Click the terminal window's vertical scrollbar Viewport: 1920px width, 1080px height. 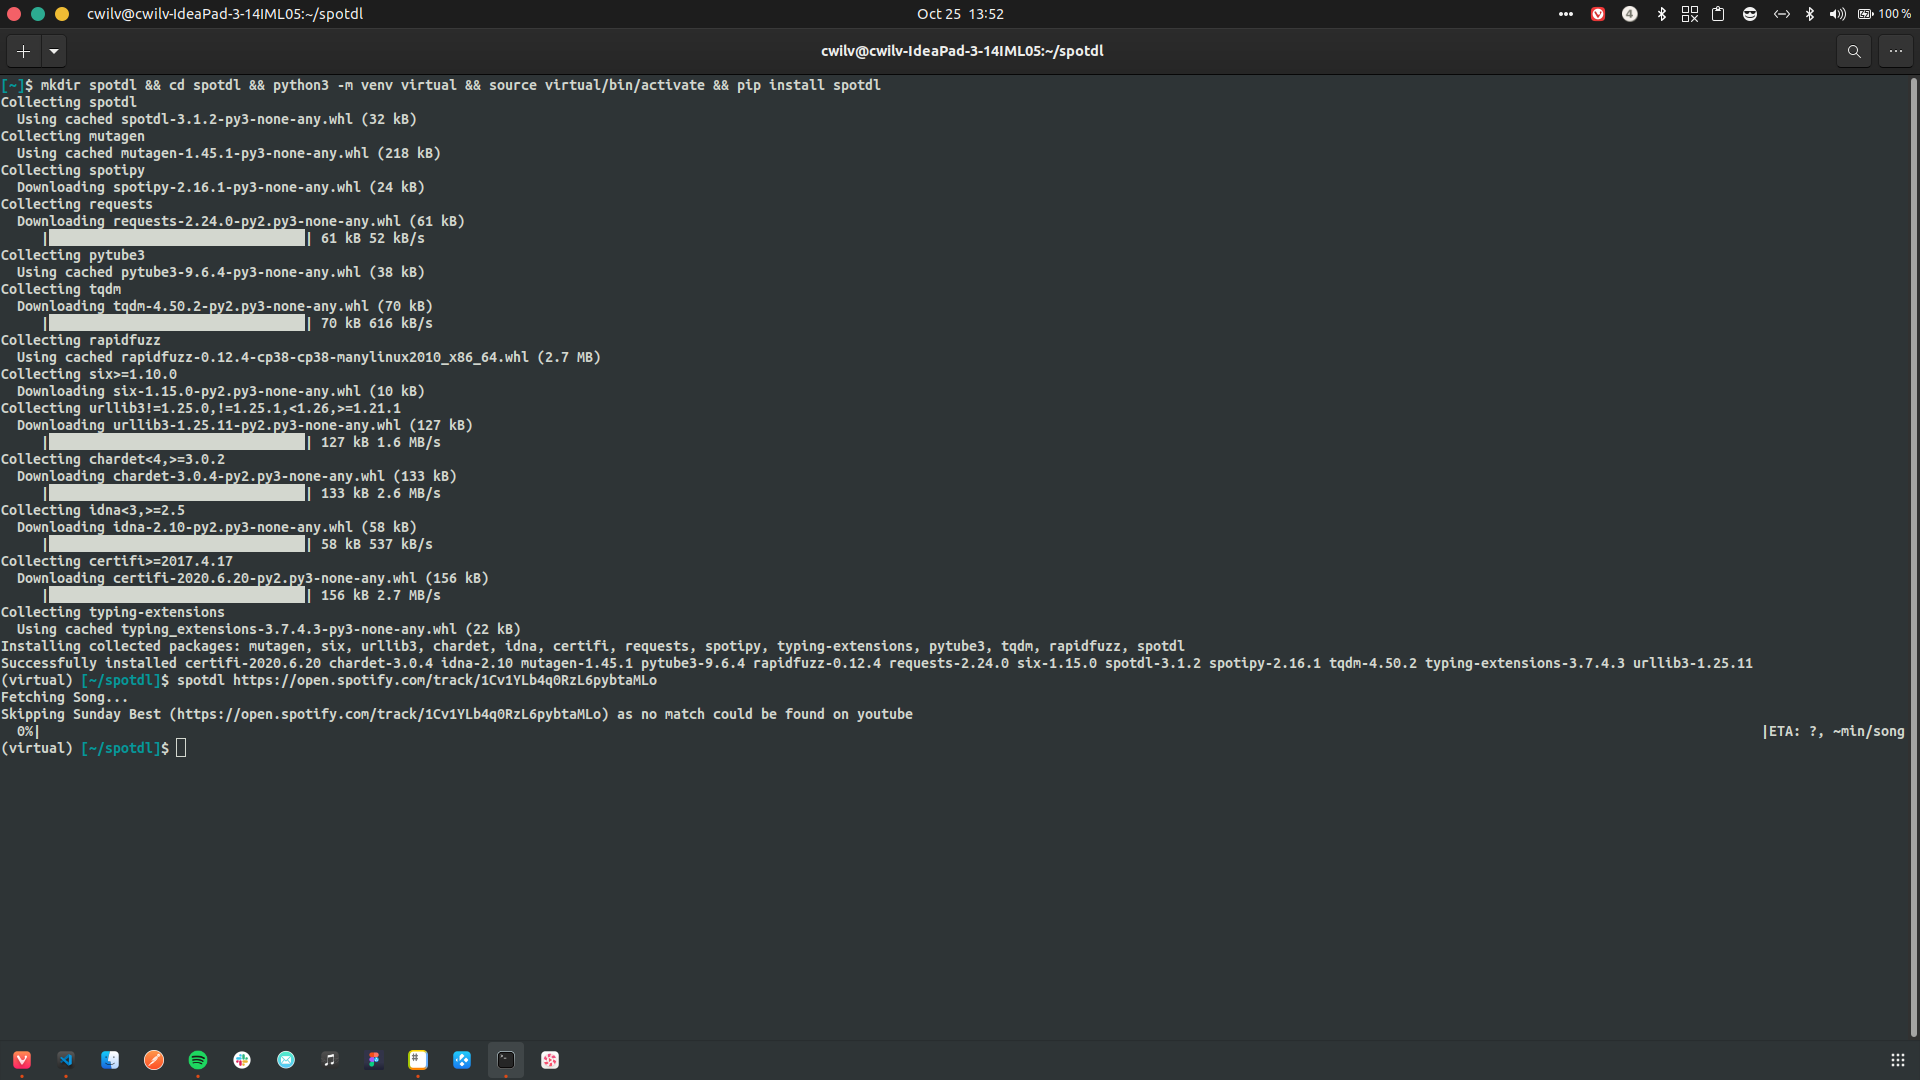1914,555
